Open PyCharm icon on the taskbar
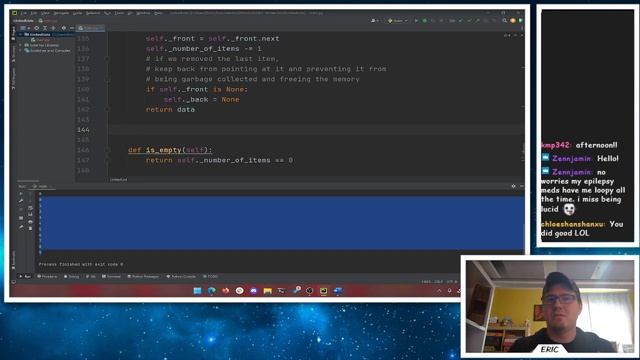This screenshot has width=640, height=360. pyautogui.click(x=323, y=291)
